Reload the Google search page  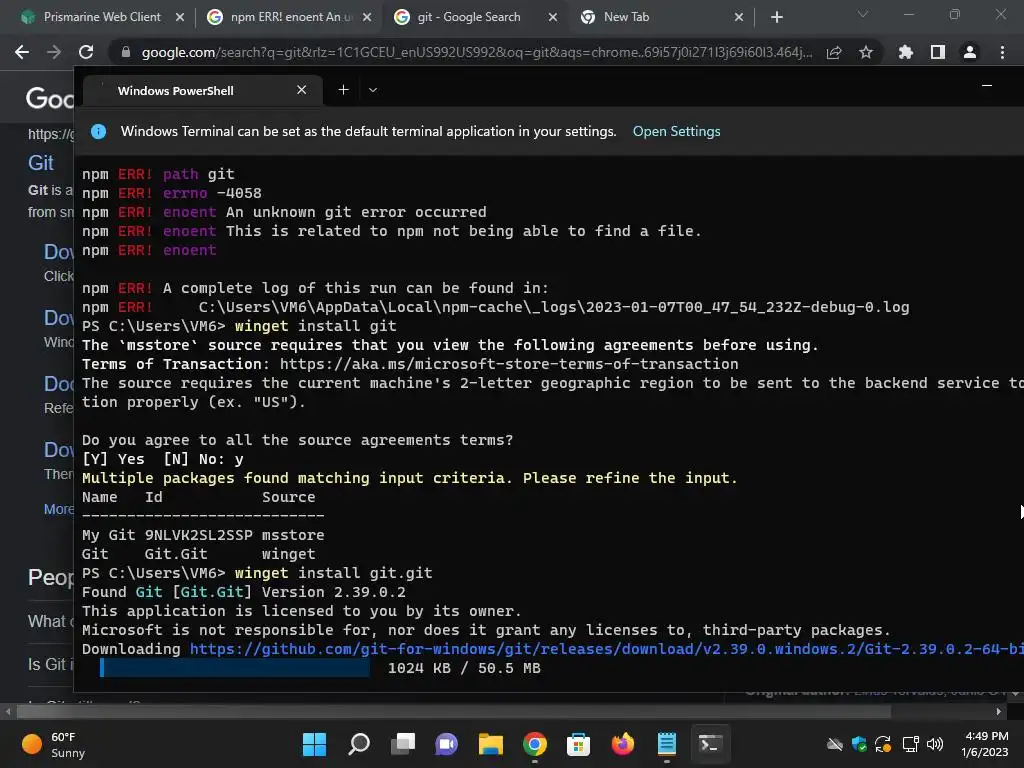pyautogui.click(x=86, y=52)
